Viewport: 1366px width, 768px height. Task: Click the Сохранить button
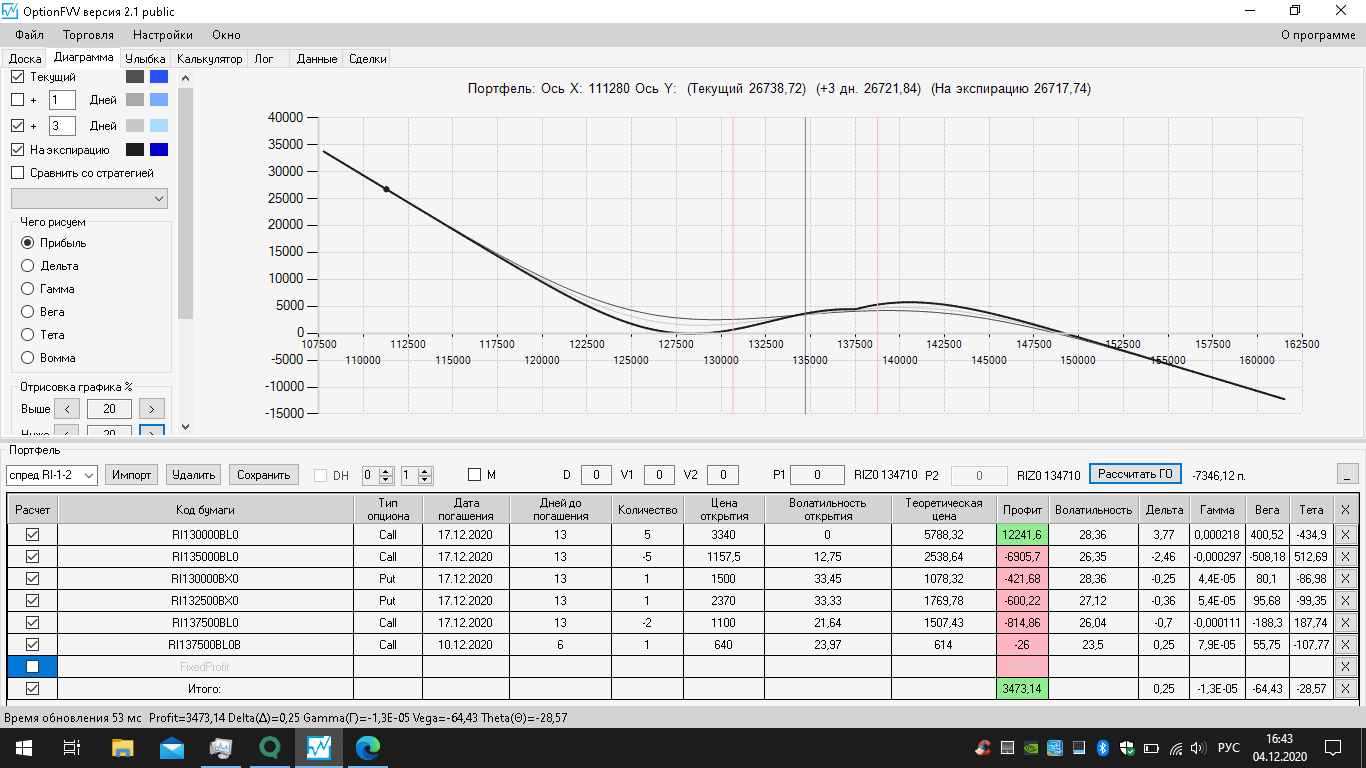(264, 475)
